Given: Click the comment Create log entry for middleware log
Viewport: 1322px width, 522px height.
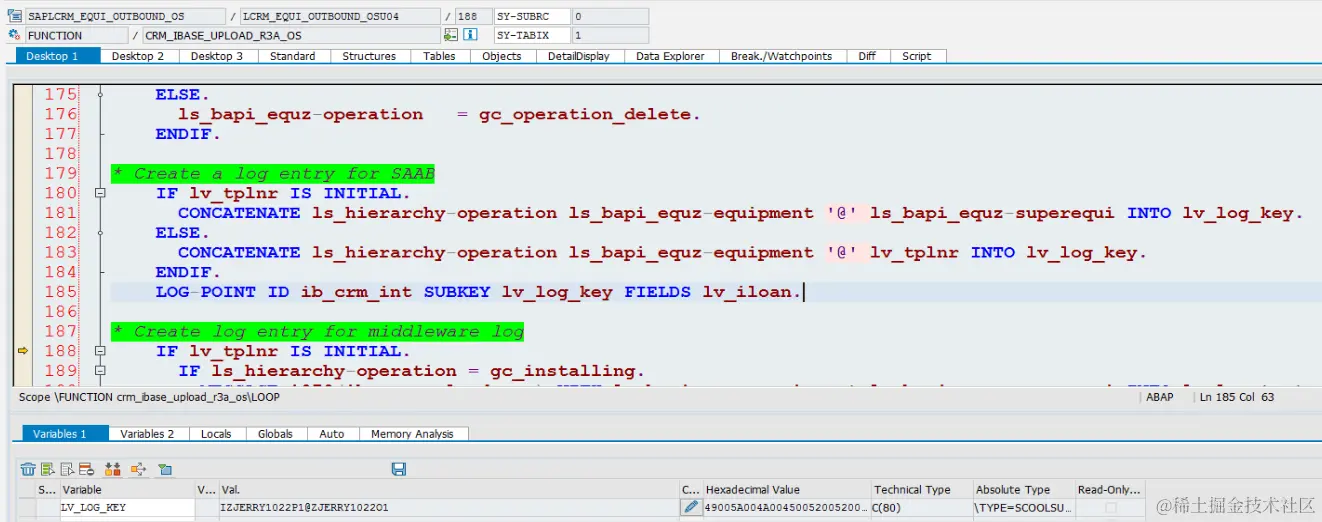Looking at the screenshot, I should click(317, 331).
